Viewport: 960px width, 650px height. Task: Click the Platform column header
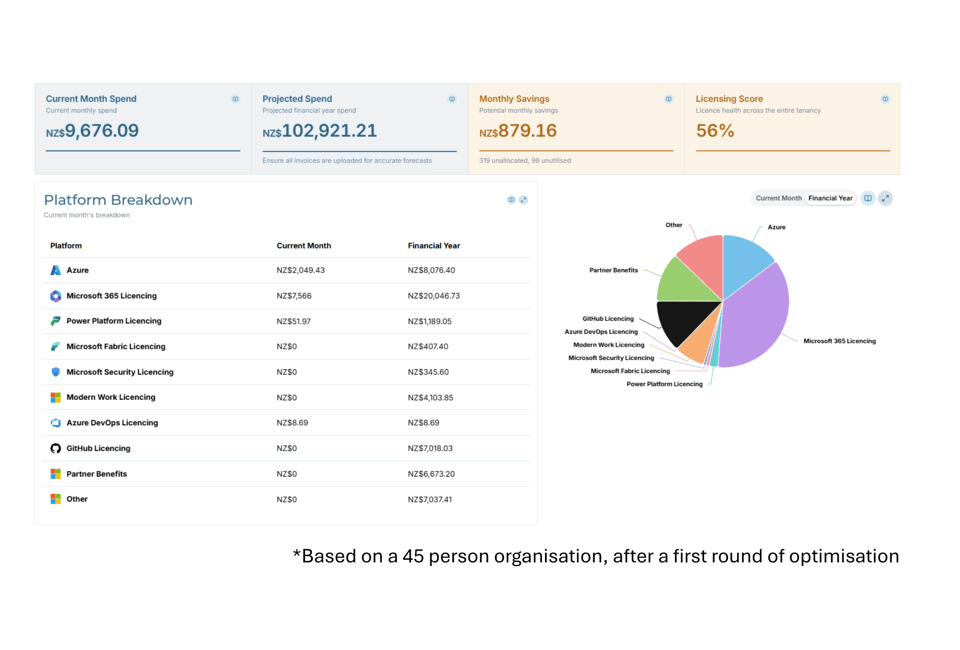(66, 245)
